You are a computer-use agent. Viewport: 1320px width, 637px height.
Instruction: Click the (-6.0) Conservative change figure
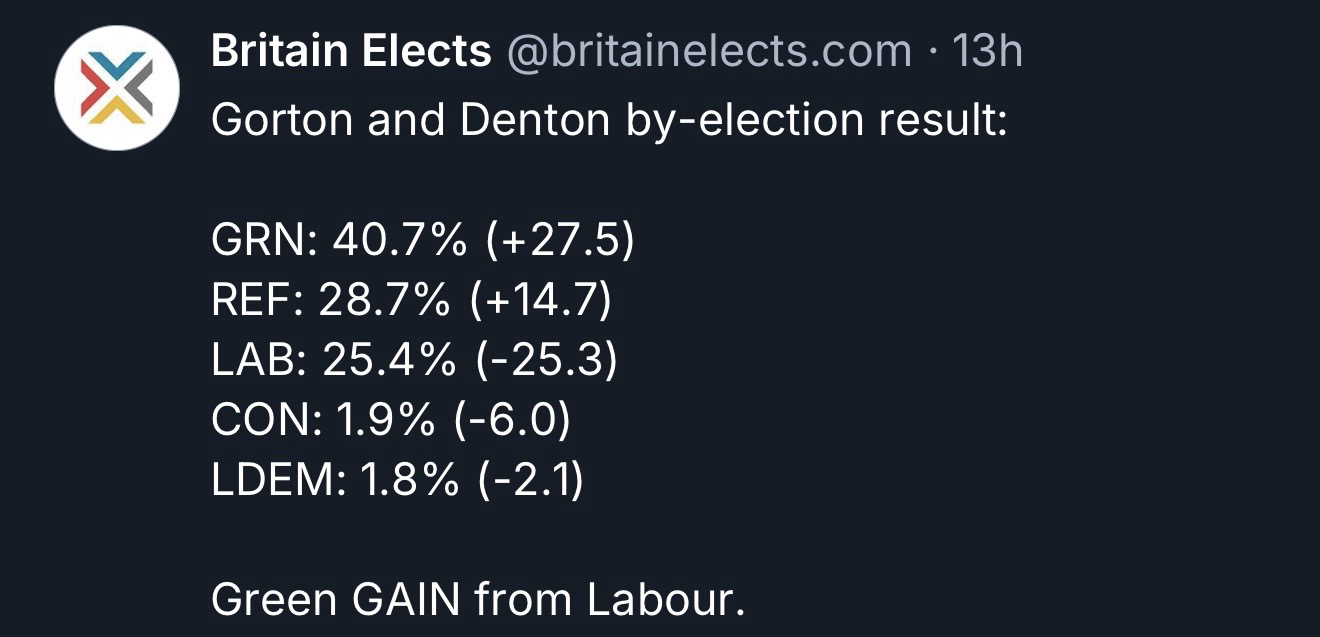coord(511,421)
